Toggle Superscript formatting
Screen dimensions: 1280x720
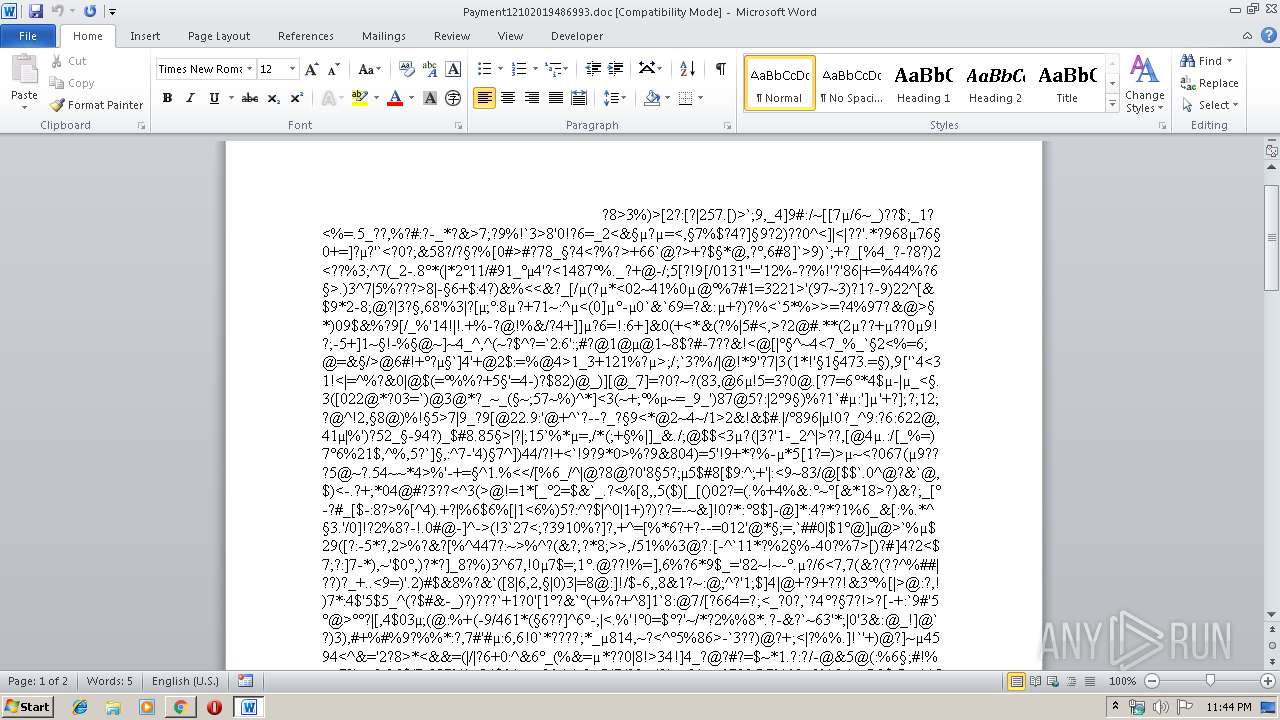coord(297,98)
